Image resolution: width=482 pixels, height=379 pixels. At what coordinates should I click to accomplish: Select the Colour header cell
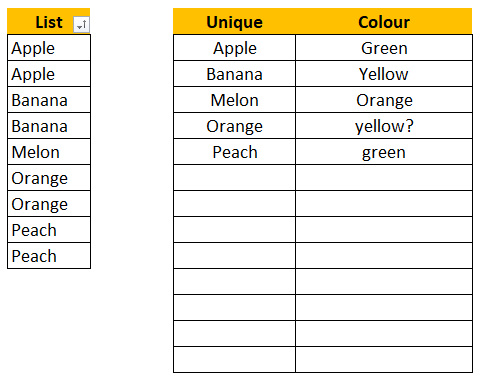(x=384, y=21)
